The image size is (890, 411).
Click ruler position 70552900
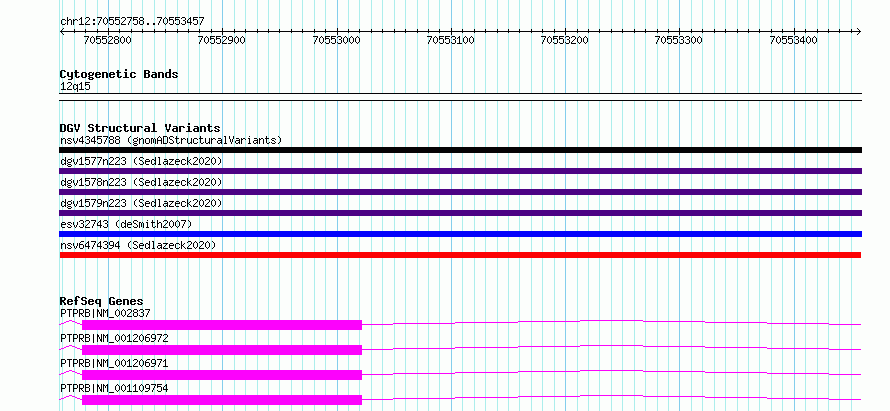pyautogui.click(x=221, y=40)
